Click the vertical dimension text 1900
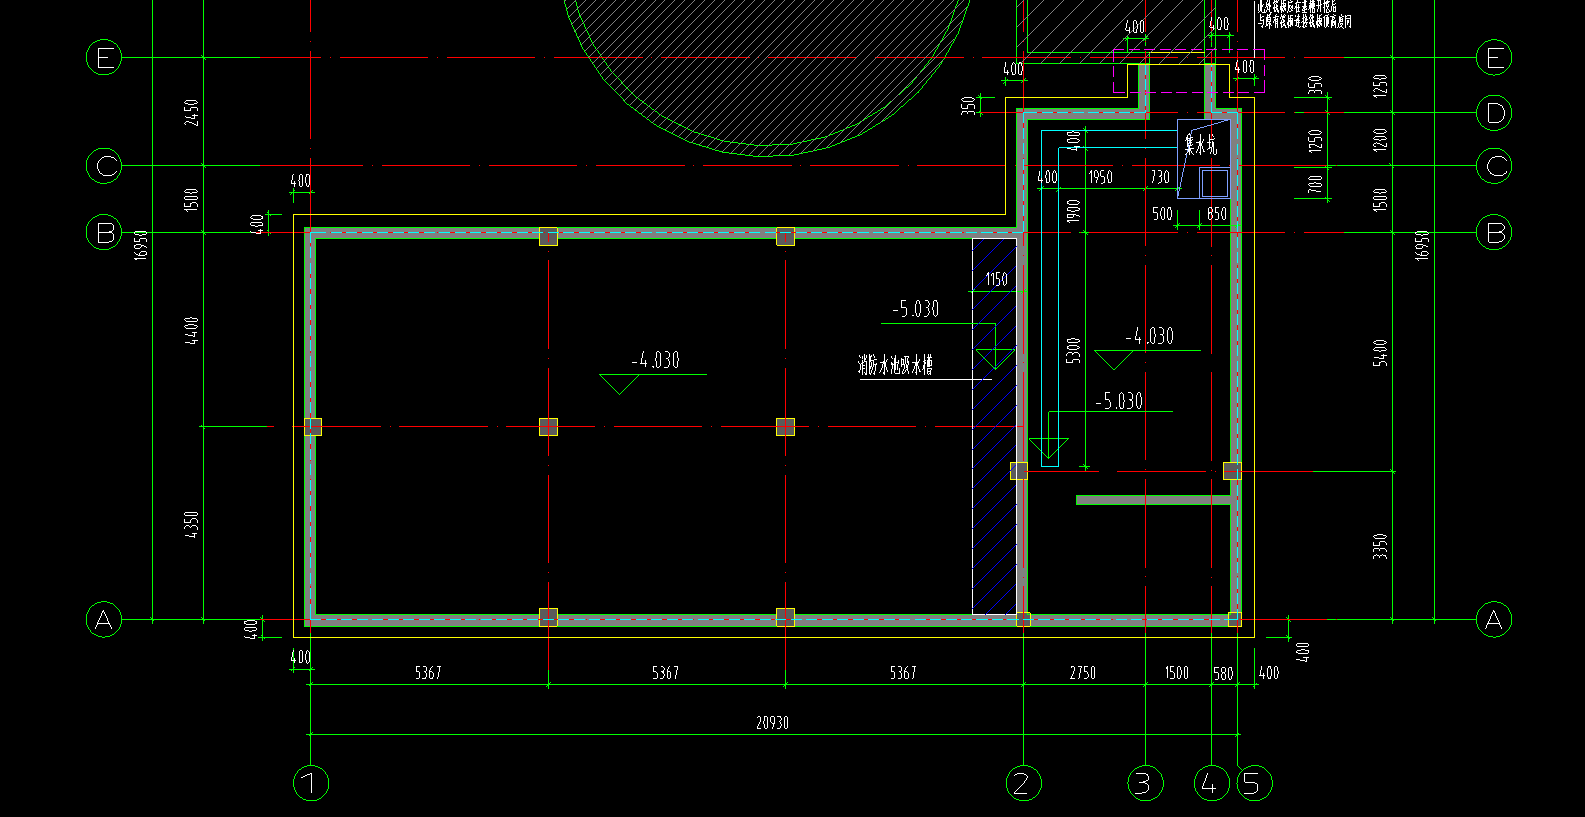 (x=1073, y=211)
